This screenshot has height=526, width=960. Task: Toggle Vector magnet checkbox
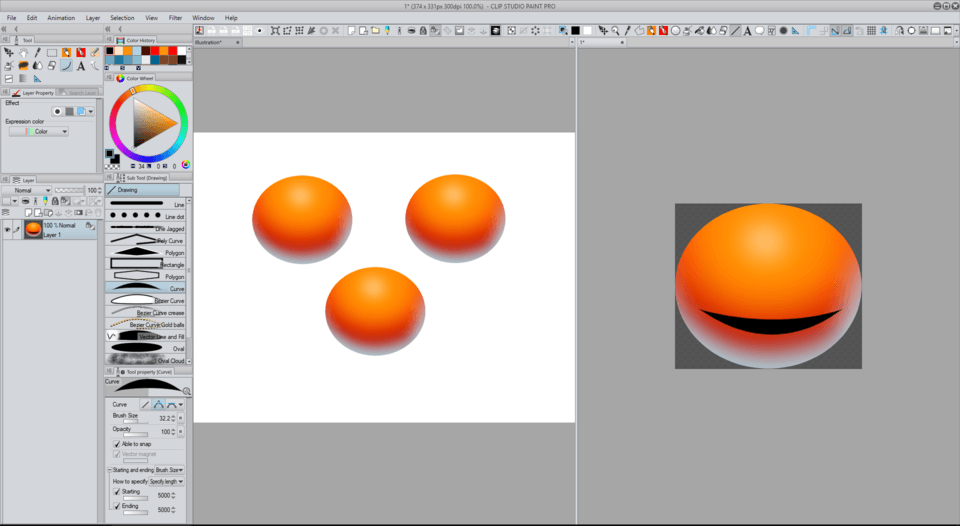click(116, 454)
